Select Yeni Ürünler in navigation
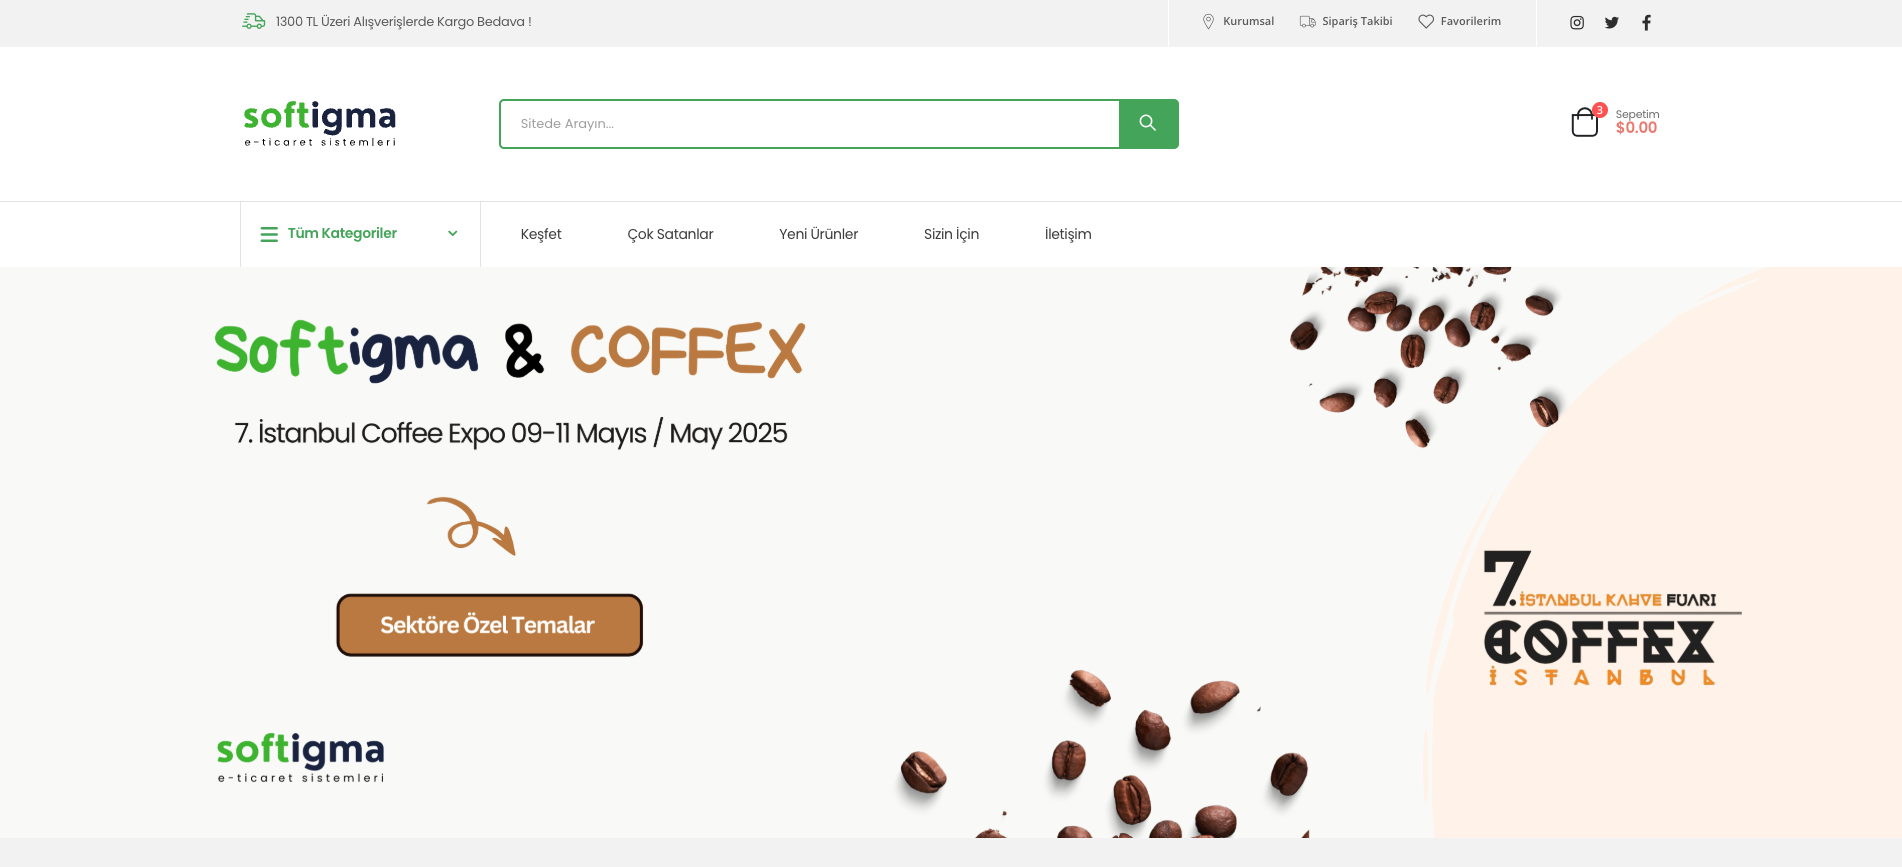Viewport: 1902px width, 867px height. (818, 234)
